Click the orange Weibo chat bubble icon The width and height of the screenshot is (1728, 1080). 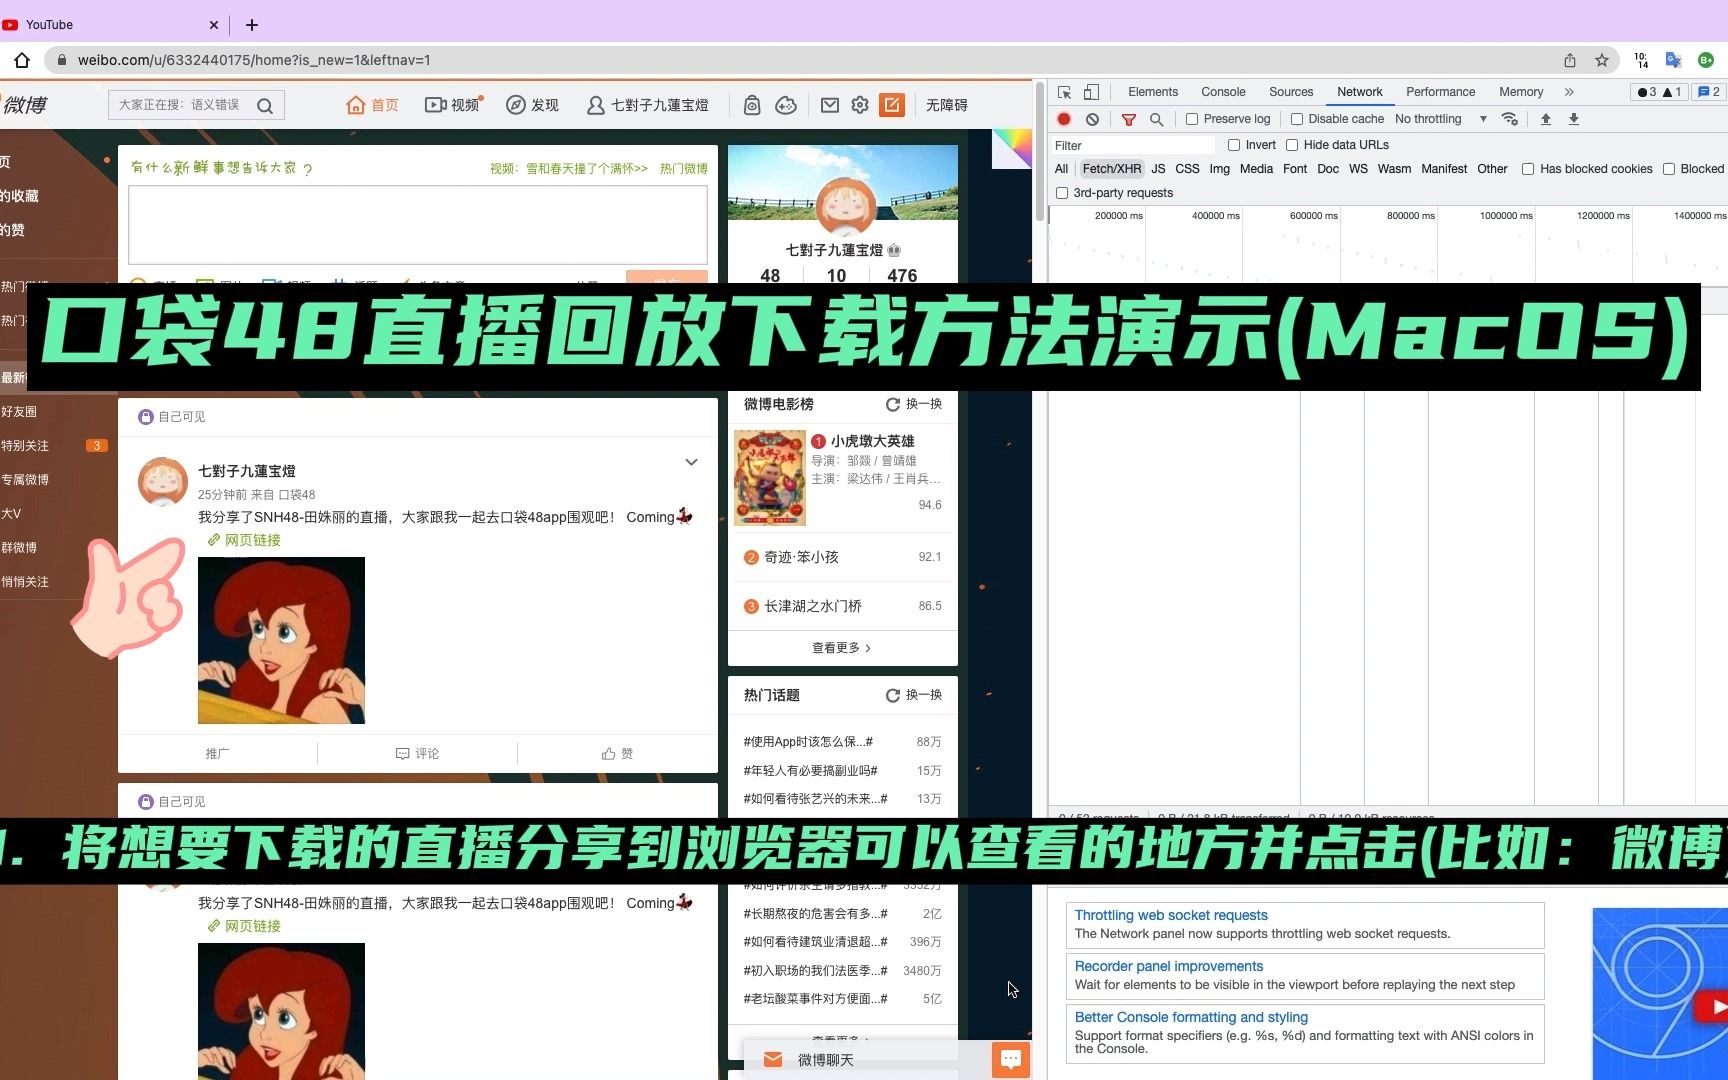click(1011, 1059)
